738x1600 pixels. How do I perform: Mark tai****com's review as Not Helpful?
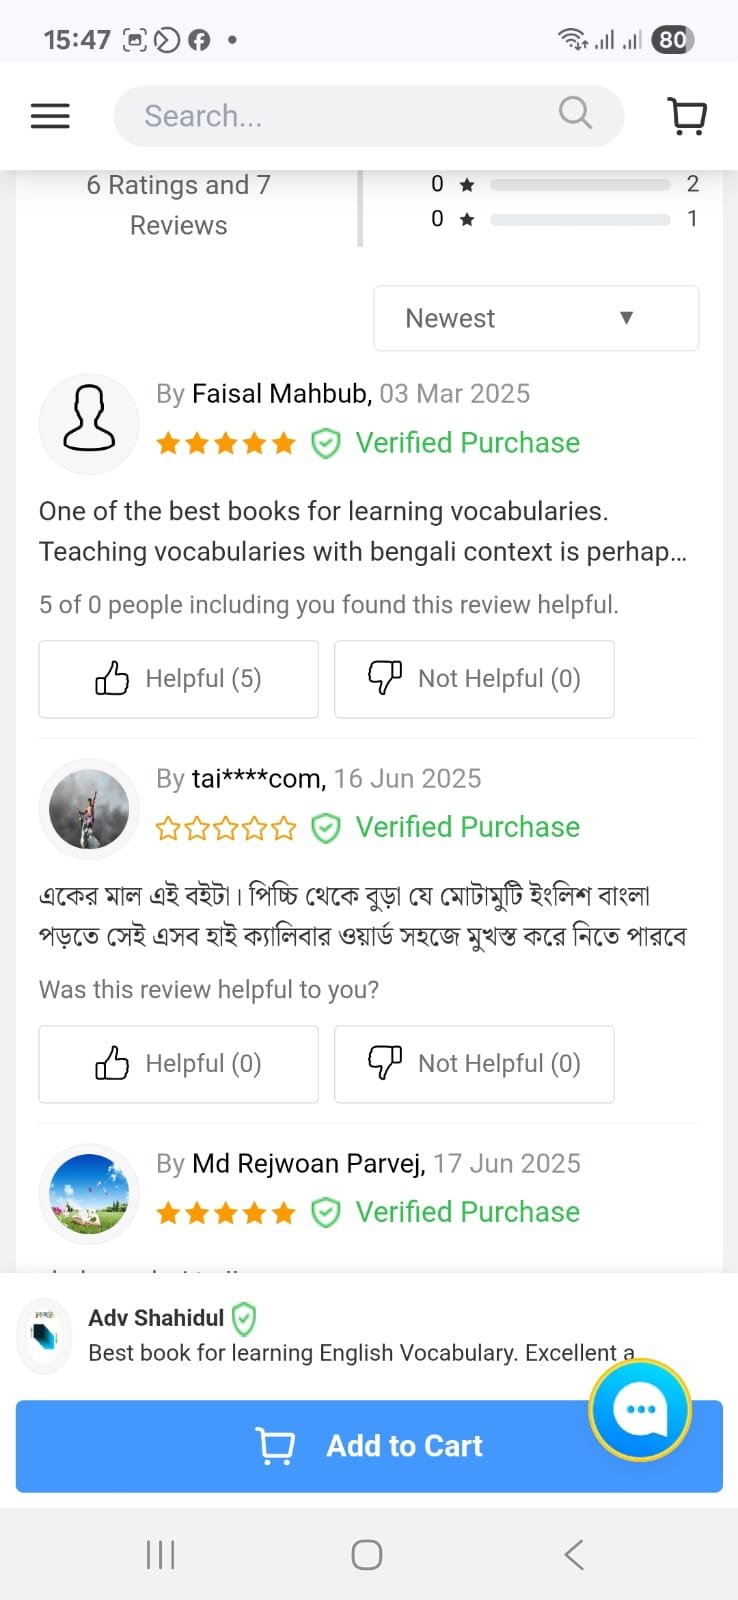point(474,1064)
